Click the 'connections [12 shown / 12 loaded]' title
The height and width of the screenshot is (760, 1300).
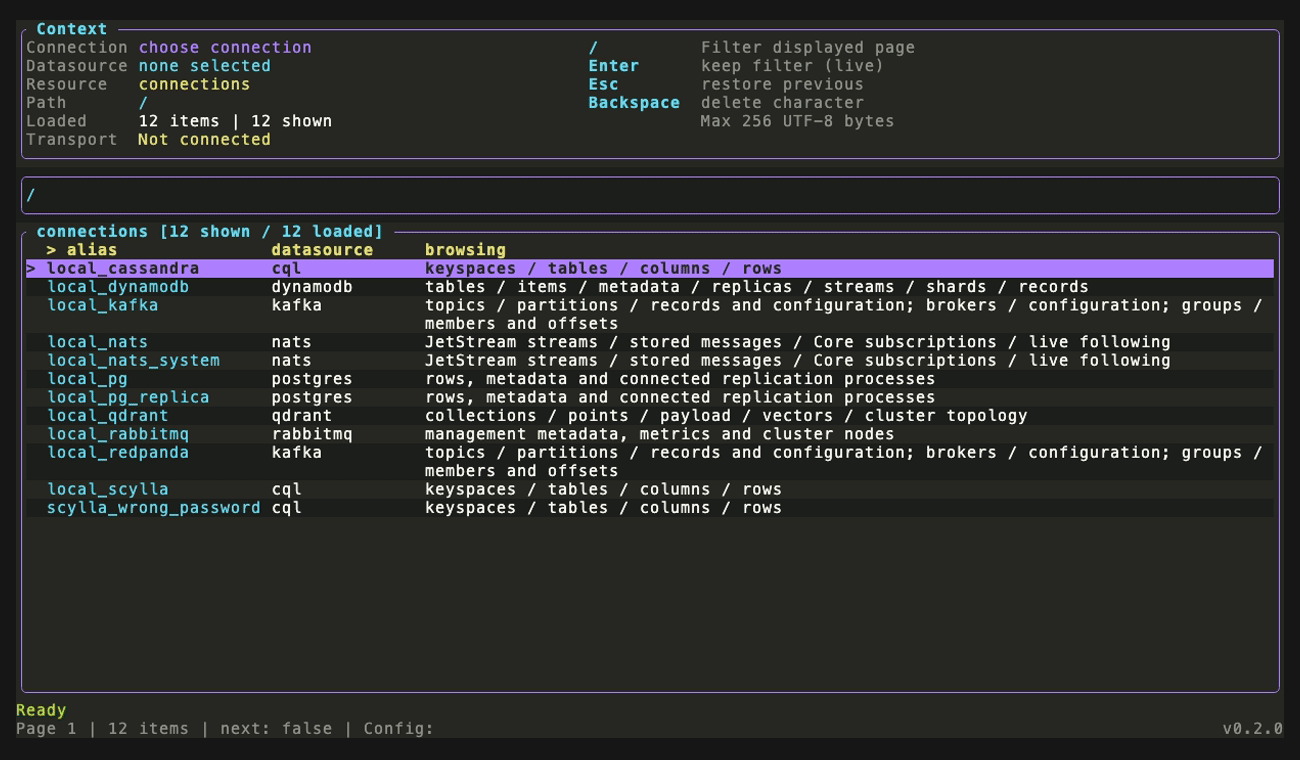point(209,231)
